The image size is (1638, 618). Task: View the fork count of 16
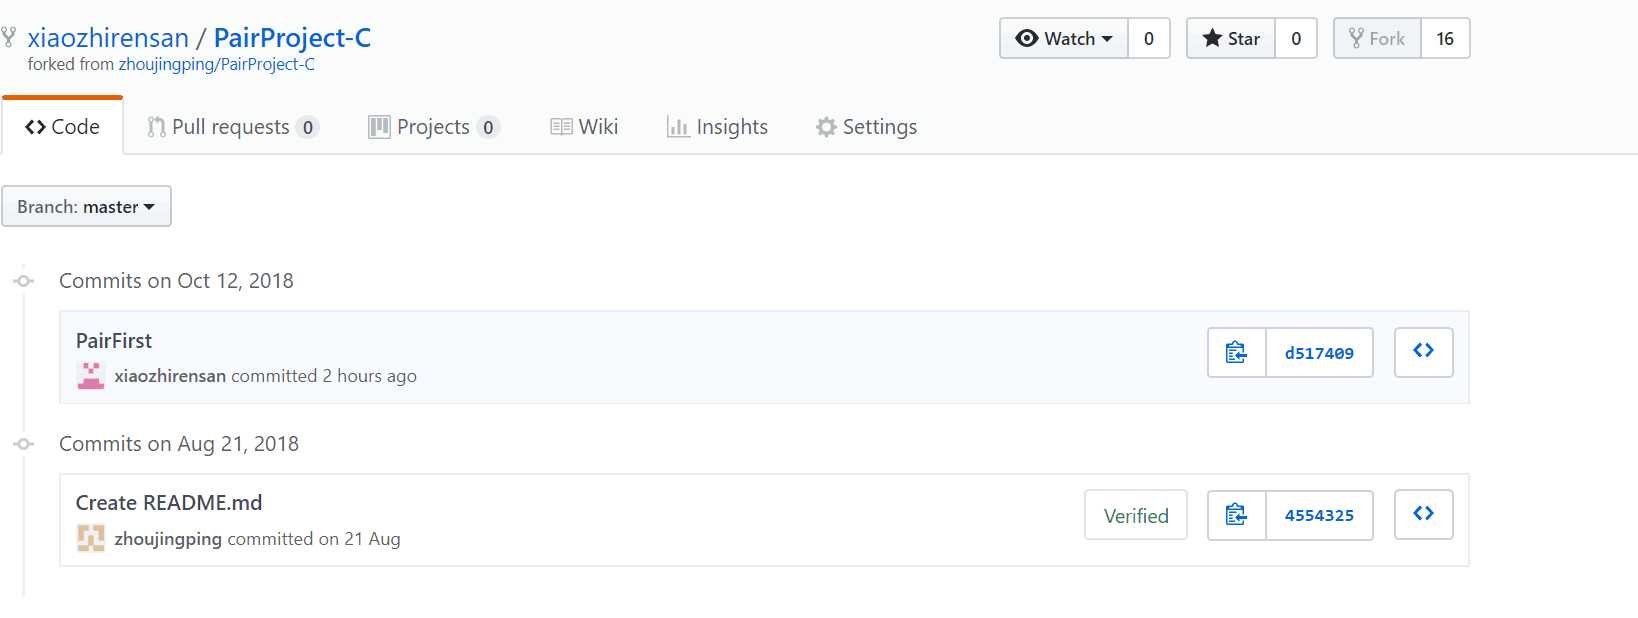(x=1445, y=38)
